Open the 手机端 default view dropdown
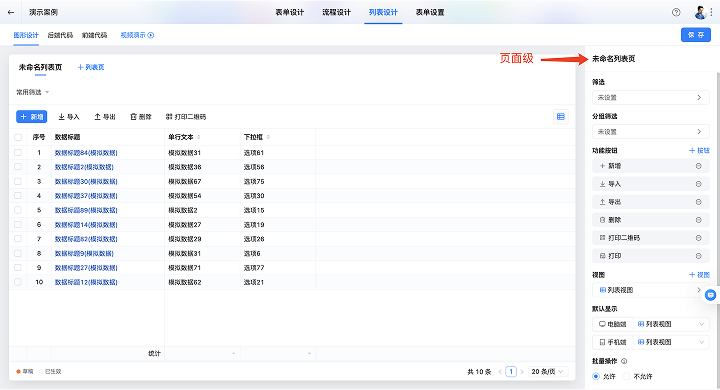This screenshot has width=720, height=390. 671,342
